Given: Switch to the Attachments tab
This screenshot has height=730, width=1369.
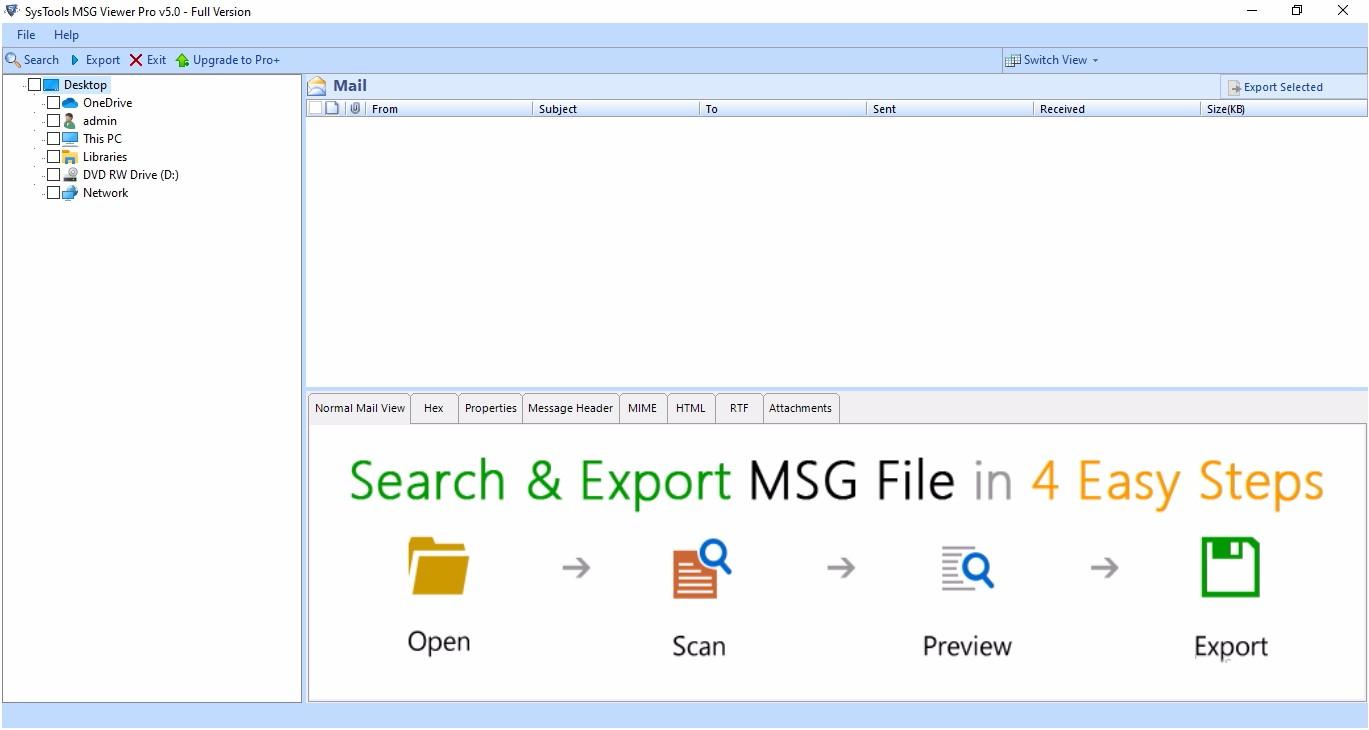Looking at the screenshot, I should pyautogui.click(x=801, y=408).
